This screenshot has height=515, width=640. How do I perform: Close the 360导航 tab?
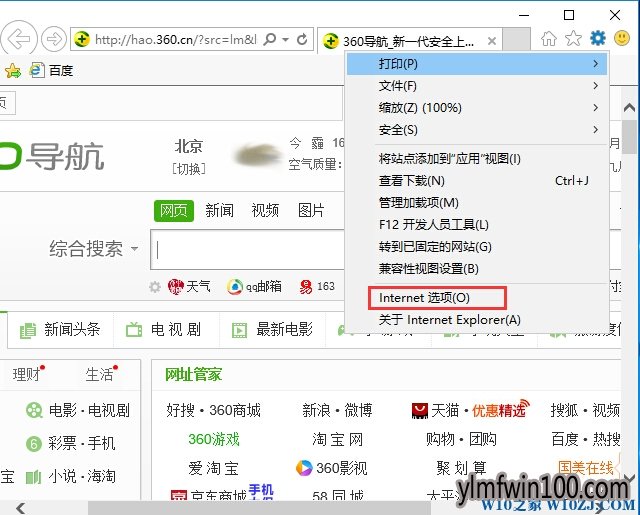(492, 41)
